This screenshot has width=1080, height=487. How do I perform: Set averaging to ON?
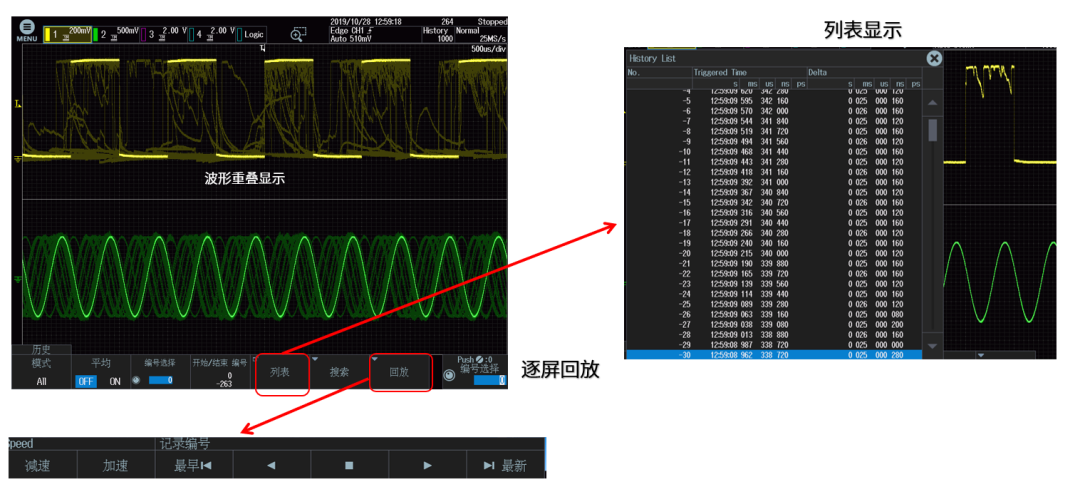[x=114, y=381]
